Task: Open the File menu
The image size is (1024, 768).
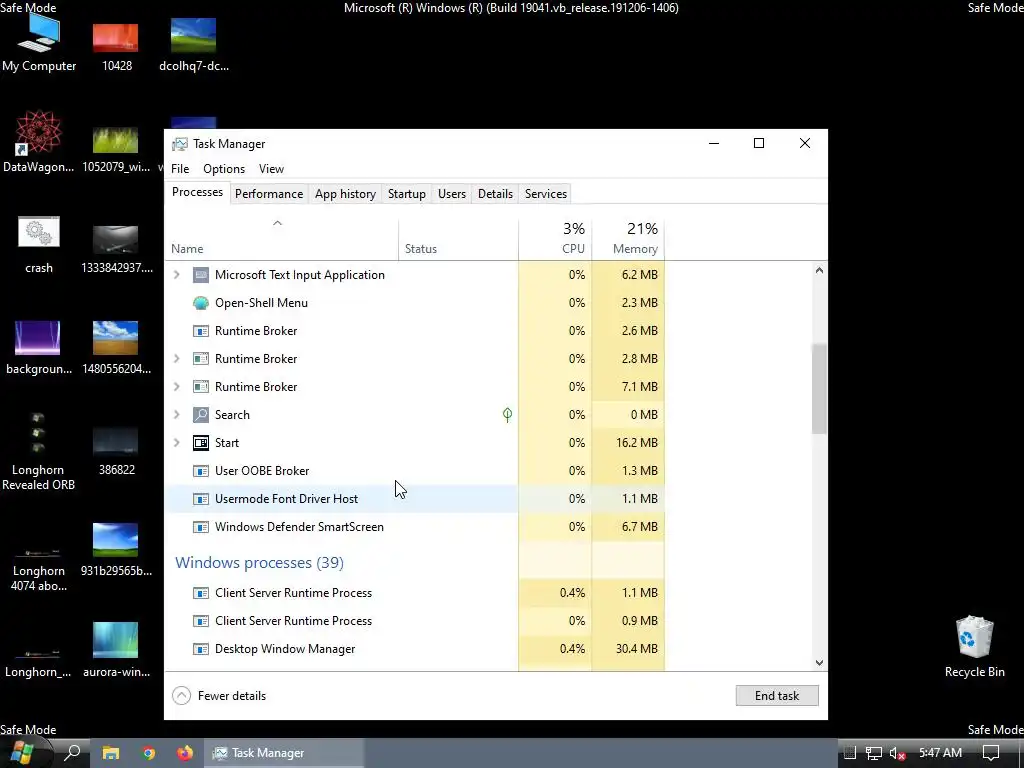Action: tap(180, 168)
